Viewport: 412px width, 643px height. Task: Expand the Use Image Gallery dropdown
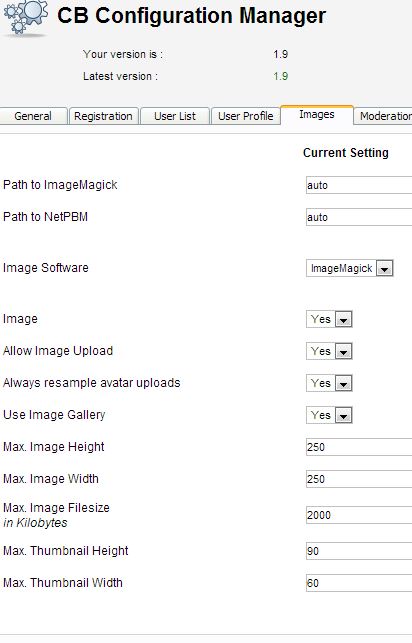point(329,415)
